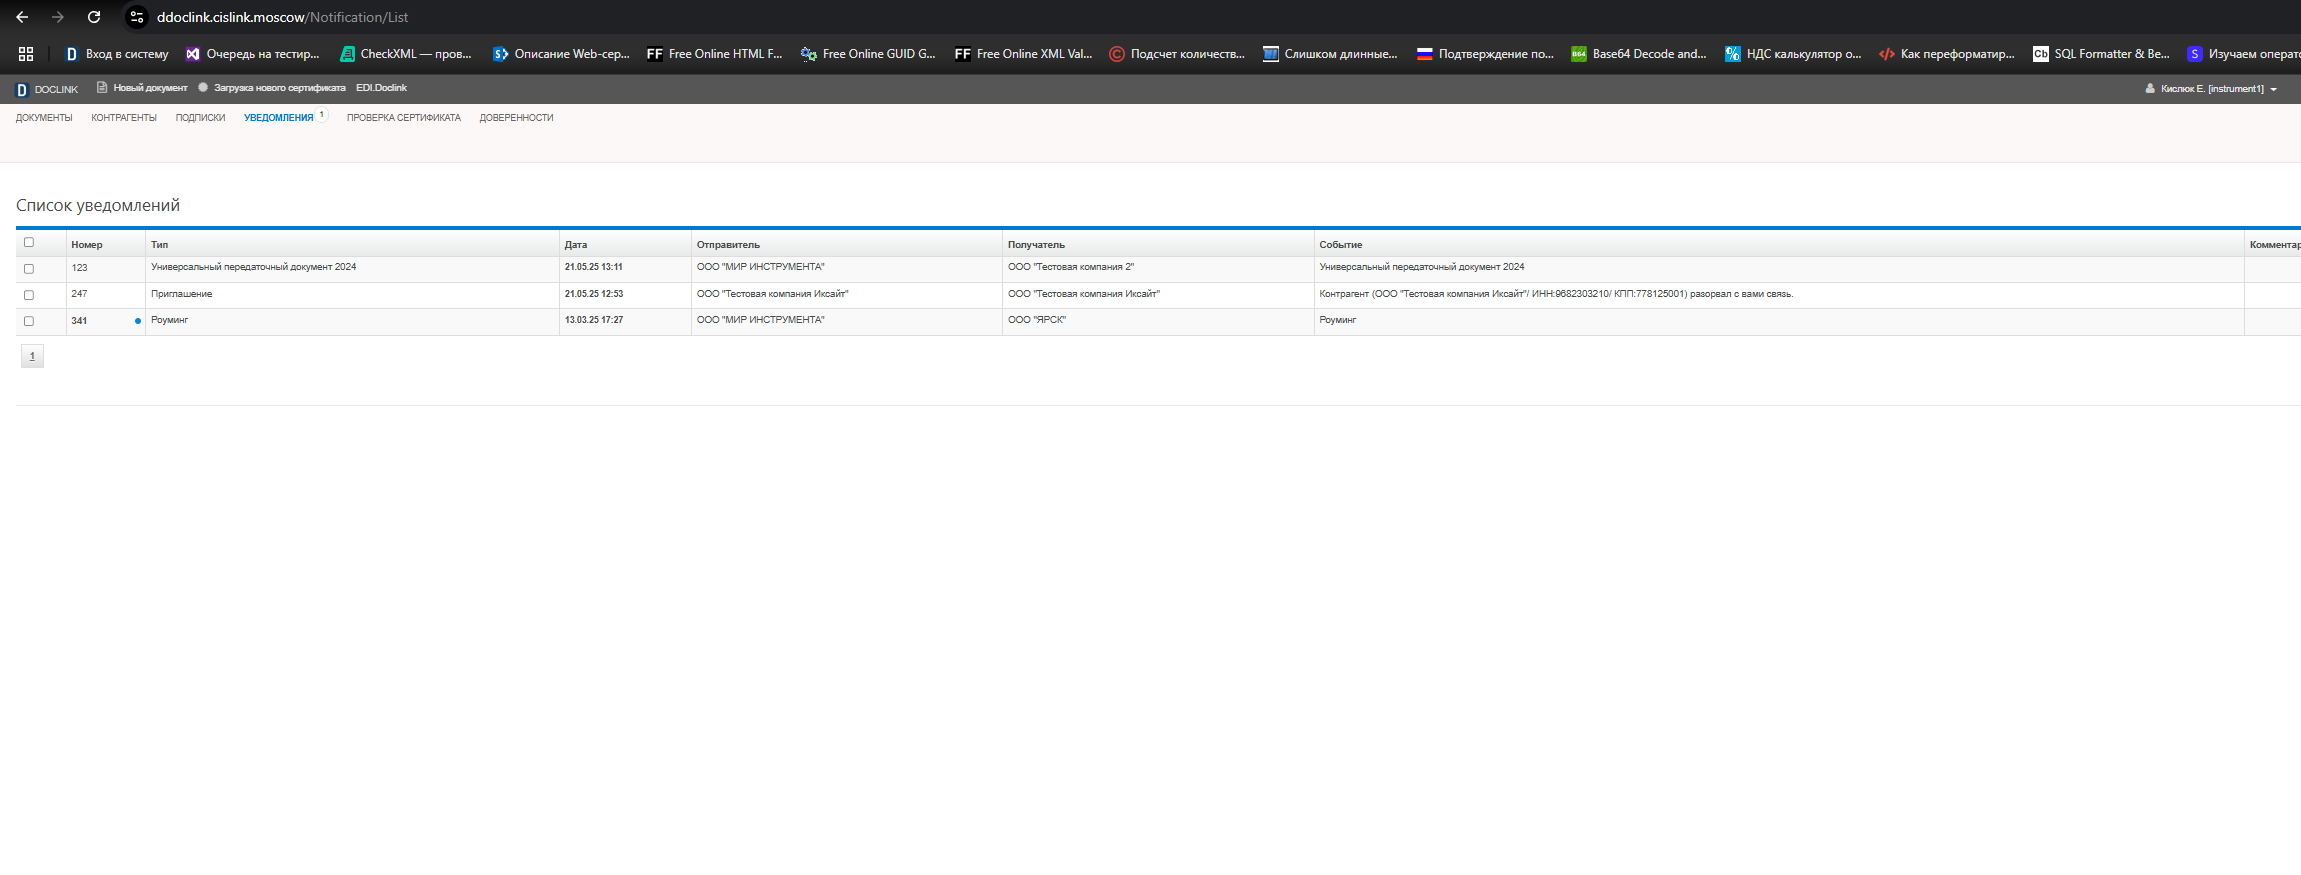Check the checkbox for notification 341
The width and height of the screenshot is (2301, 875).
click(x=29, y=321)
